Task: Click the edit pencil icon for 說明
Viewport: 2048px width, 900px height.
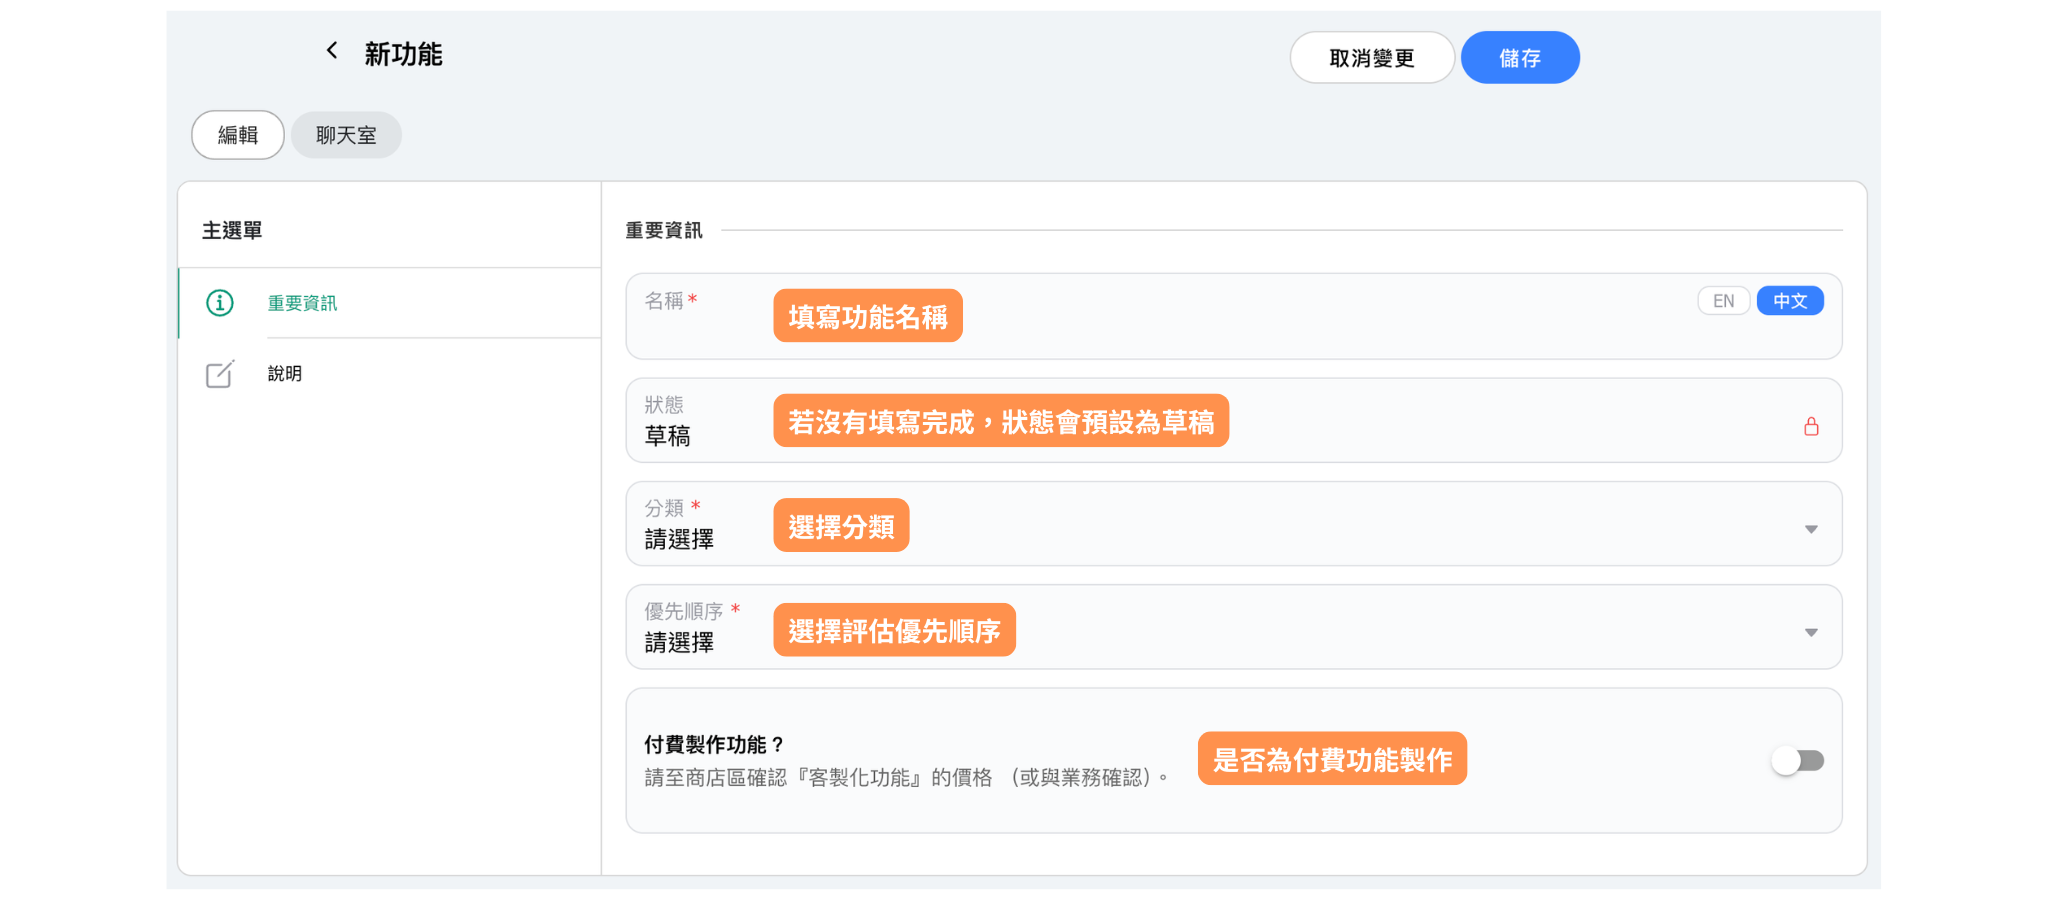Action: tap(220, 374)
